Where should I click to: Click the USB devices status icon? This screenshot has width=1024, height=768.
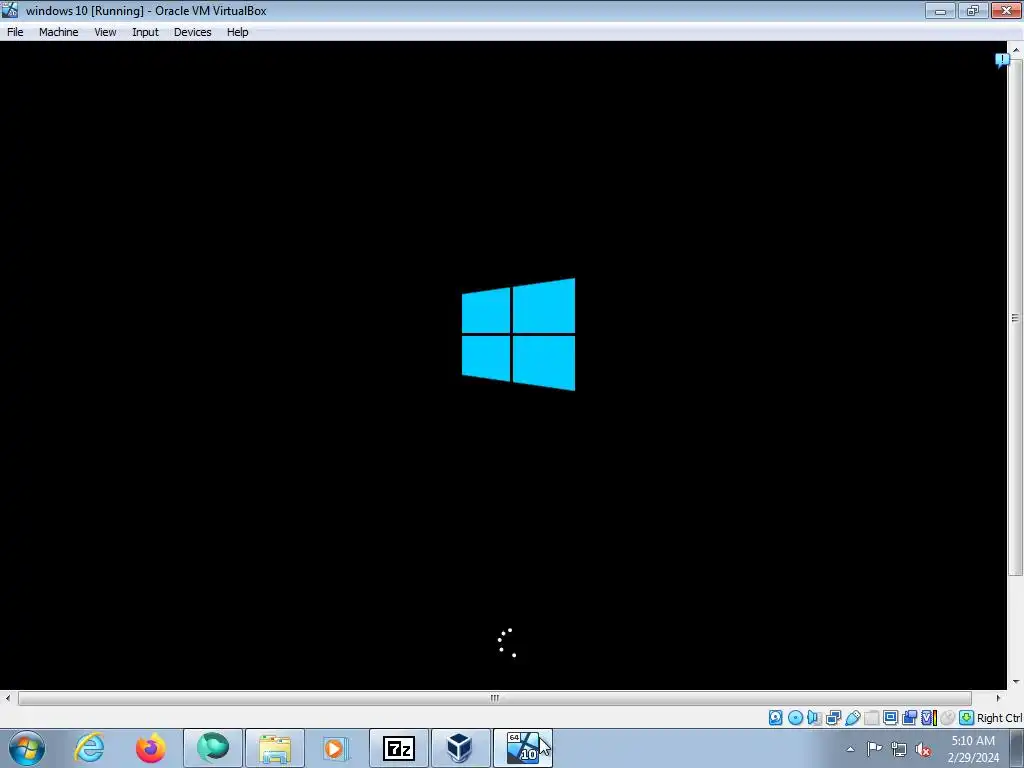pyautogui.click(x=852, y=718)
